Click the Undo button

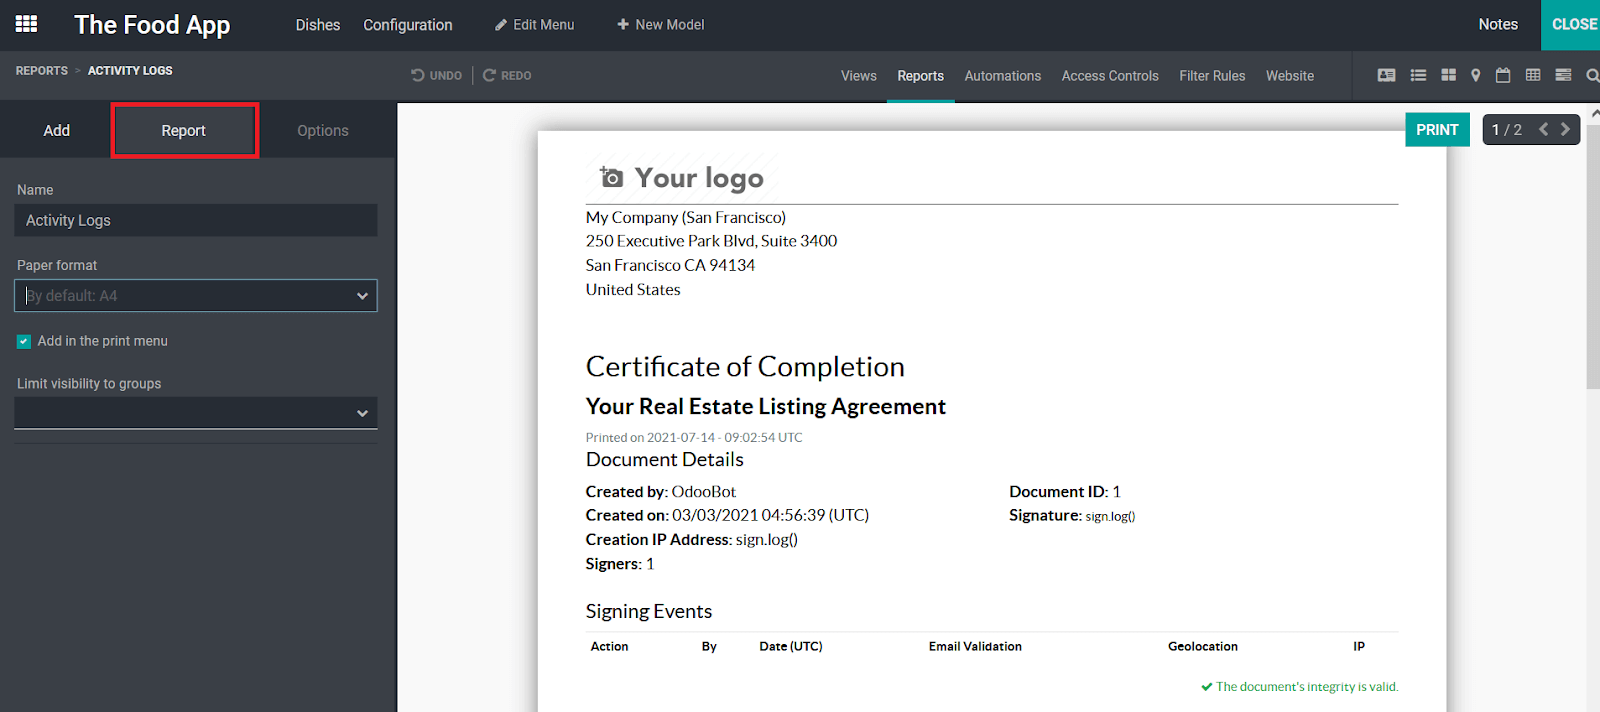pos(436,76)
